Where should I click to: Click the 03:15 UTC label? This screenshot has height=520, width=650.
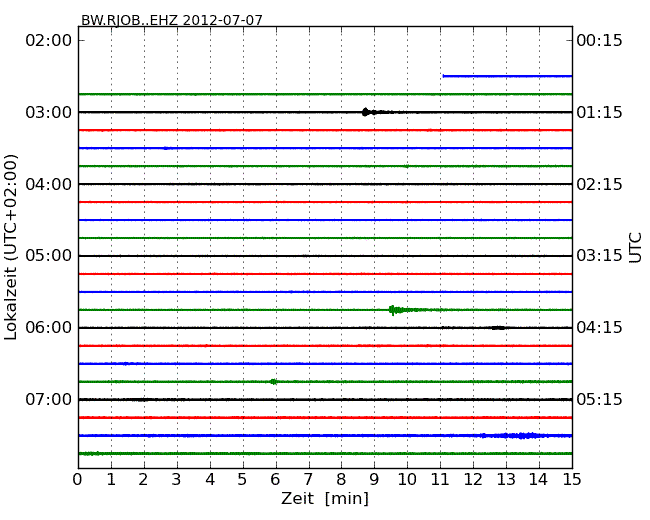pyautogui.click(x=599, y=256)
